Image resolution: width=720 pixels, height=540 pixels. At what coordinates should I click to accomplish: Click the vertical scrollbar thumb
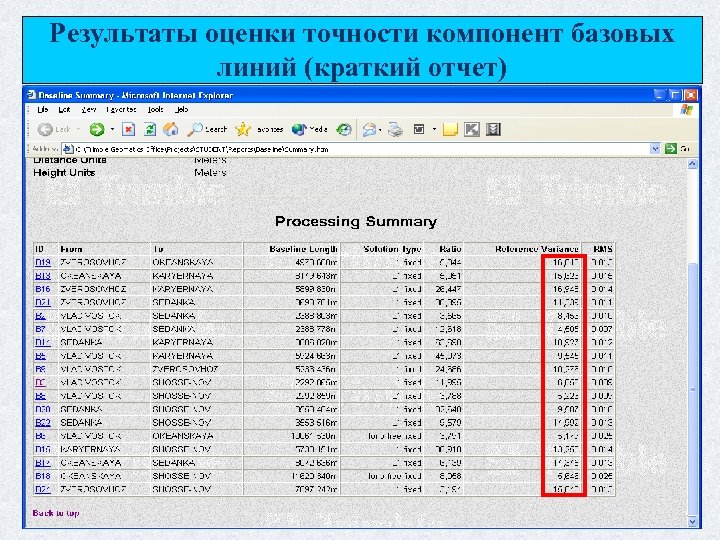pos(692,389)
